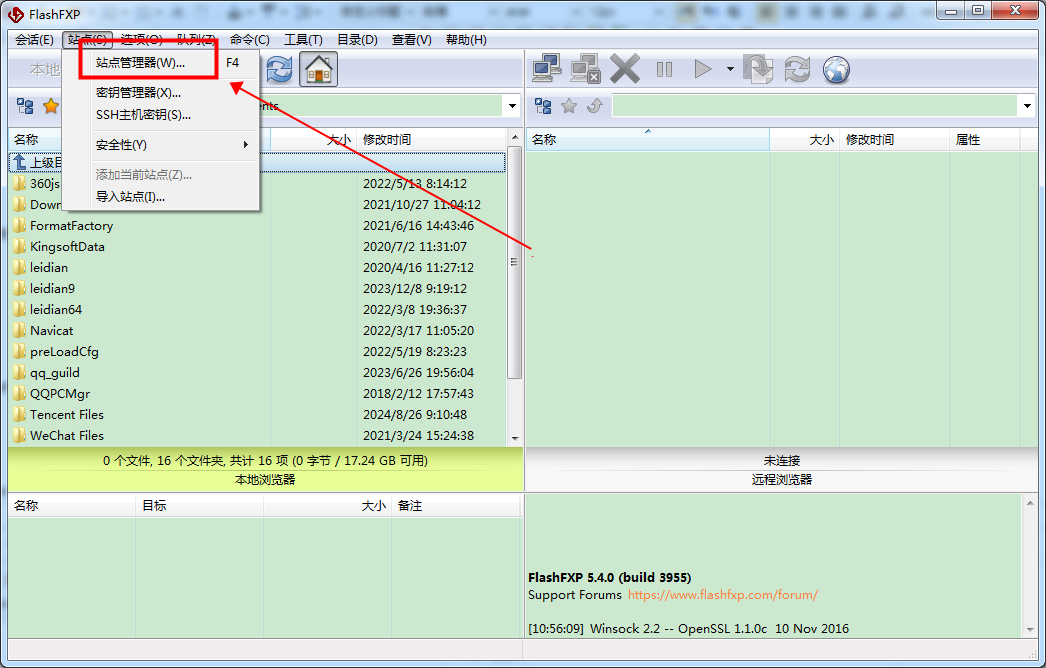Viewport: 1046px width, 668px height.
Task: Click the local Refresh icon
Action: [279, 69]
